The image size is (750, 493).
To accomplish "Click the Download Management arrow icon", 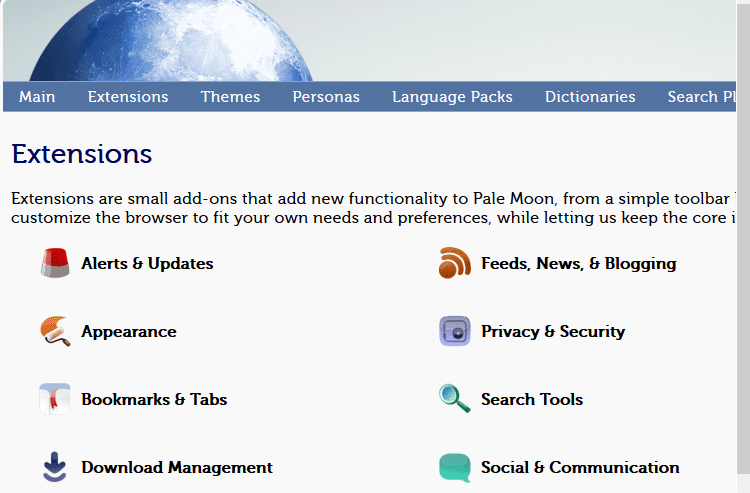I will (55, 467).
